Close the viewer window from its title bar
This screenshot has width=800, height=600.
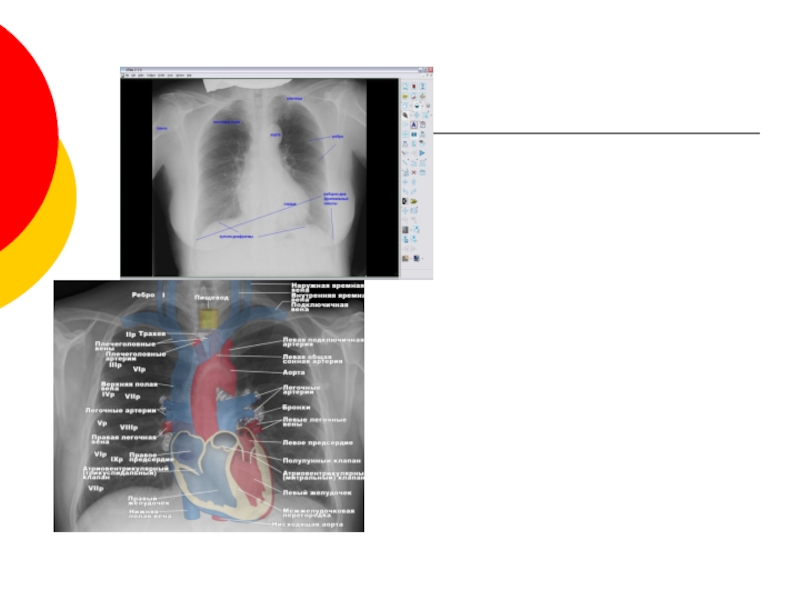pyautogui.click(x=431, y=70)
